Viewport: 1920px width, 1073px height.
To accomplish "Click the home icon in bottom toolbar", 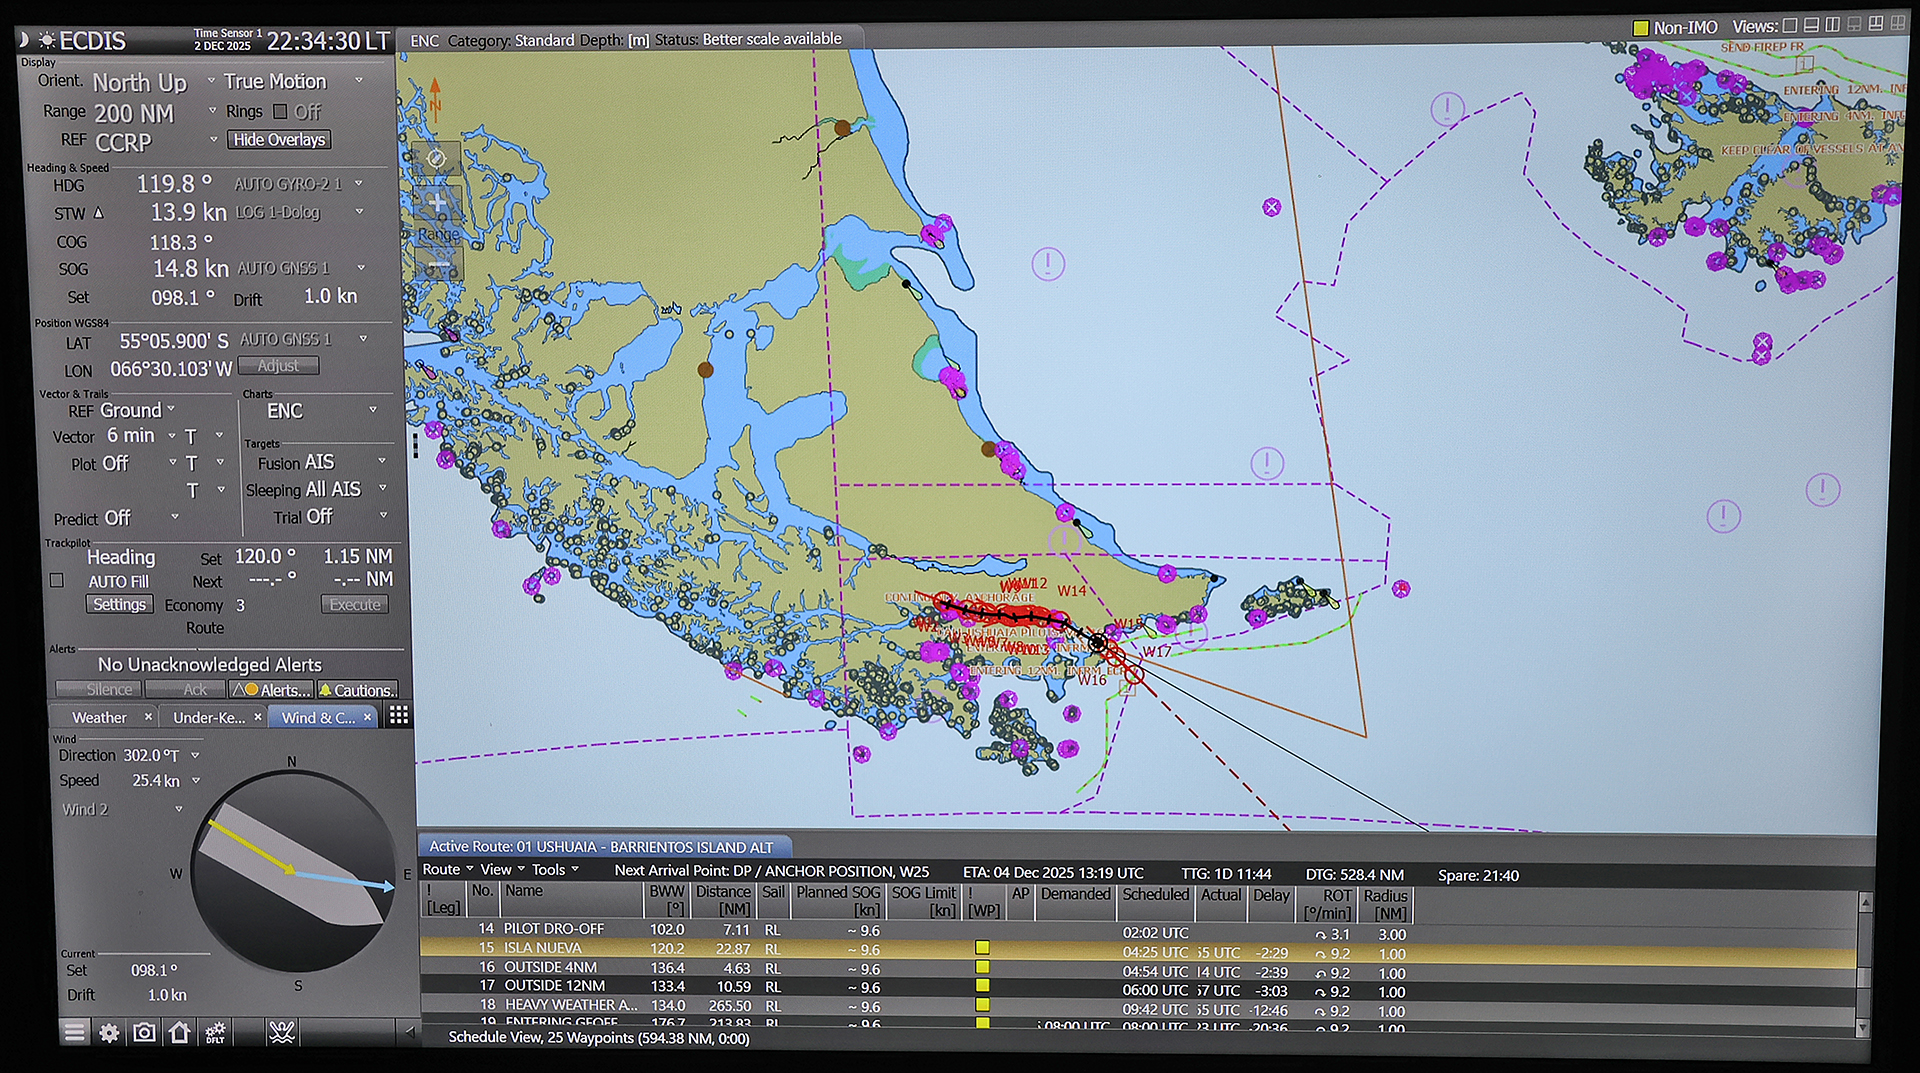I will tap(179, 1033).
